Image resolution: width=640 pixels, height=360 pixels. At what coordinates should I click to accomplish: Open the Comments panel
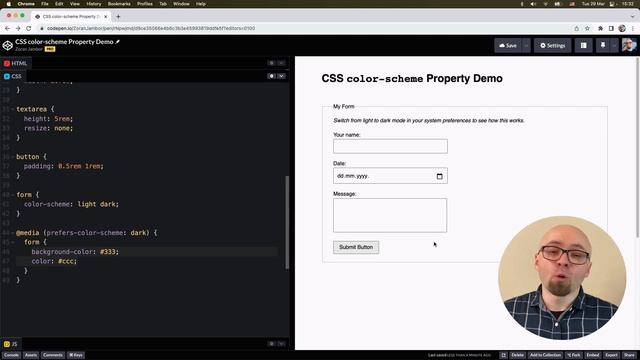coord(53,355)
